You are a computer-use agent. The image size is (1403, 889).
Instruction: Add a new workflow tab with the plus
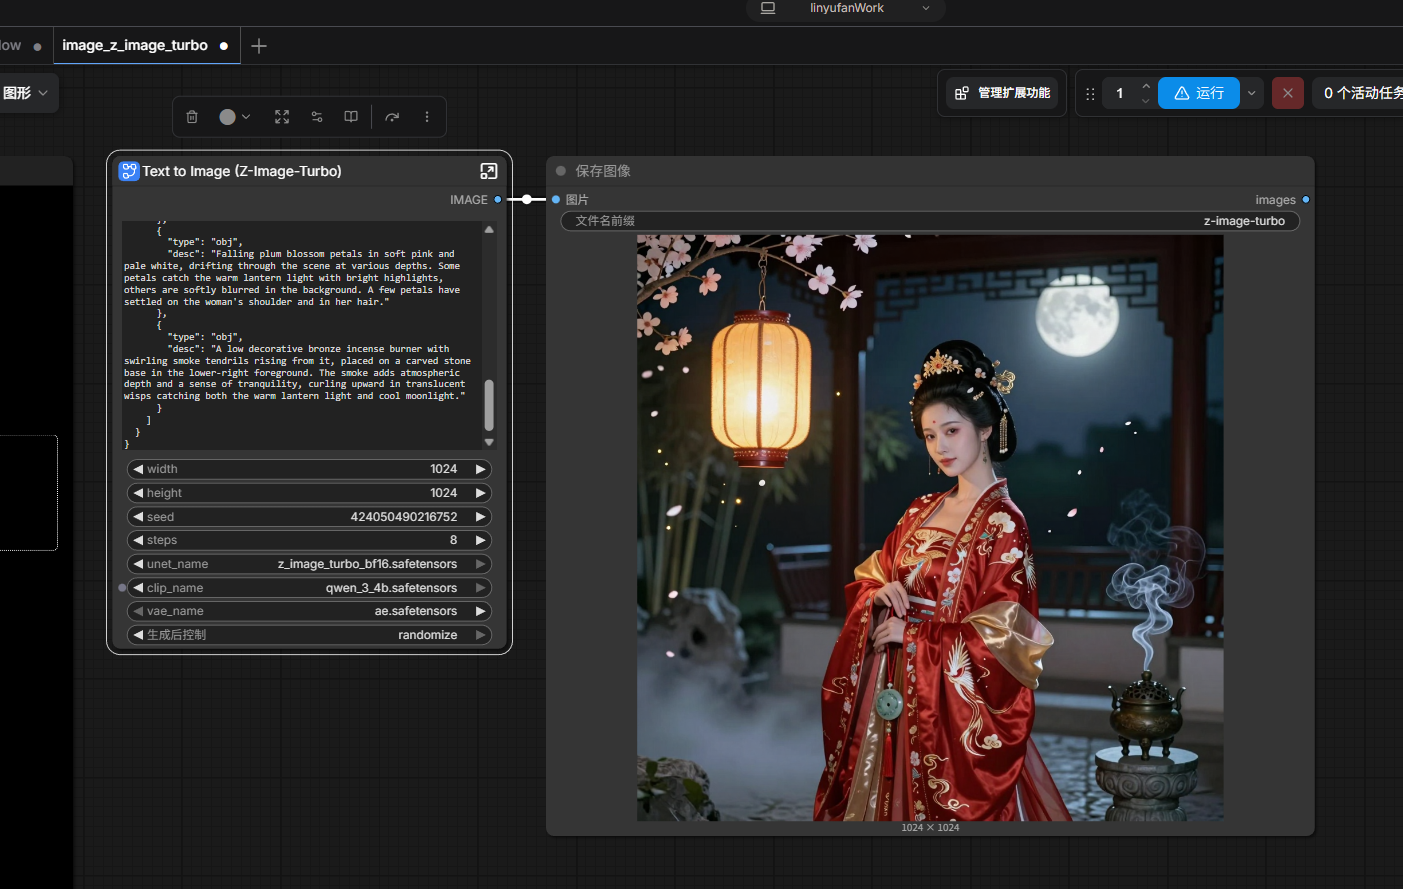tap(259, 46)
